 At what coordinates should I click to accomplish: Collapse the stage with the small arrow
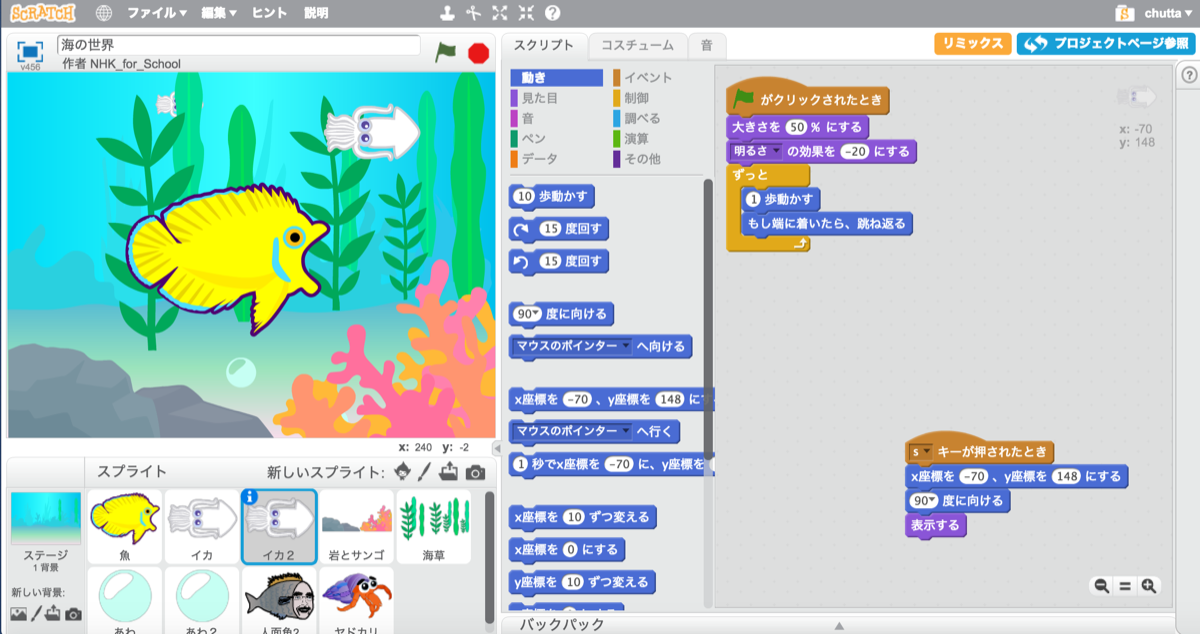pyautogui.click(x=497, y=448)
